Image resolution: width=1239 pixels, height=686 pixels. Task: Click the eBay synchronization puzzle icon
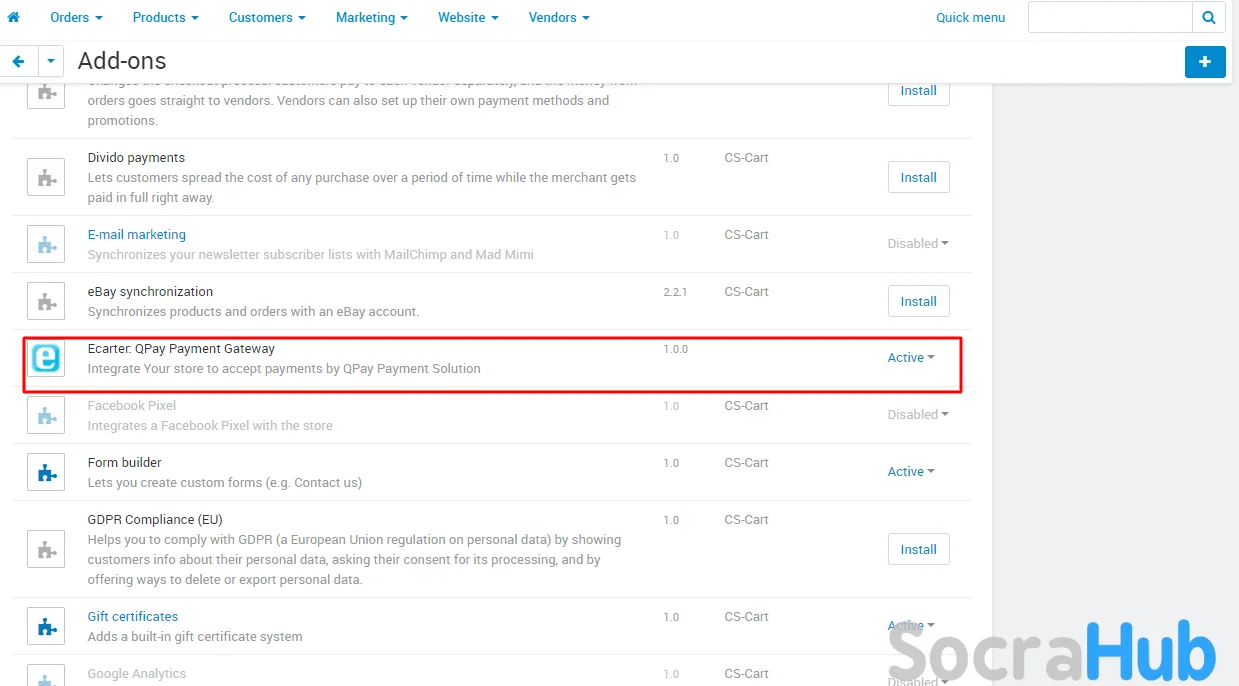point(46,301)
